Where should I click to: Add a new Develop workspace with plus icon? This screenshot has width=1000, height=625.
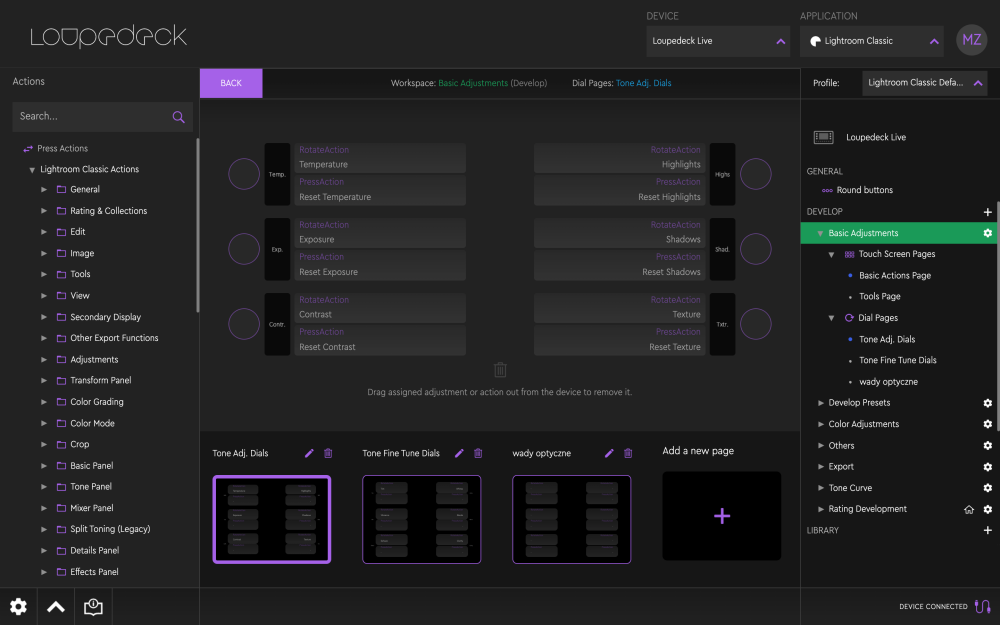tap(987, 212)
